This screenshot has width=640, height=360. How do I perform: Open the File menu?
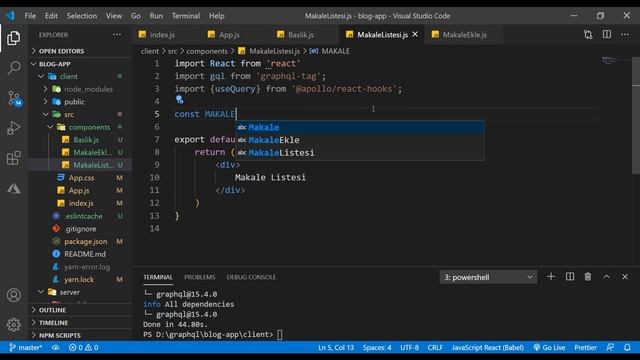click(30, 16)
